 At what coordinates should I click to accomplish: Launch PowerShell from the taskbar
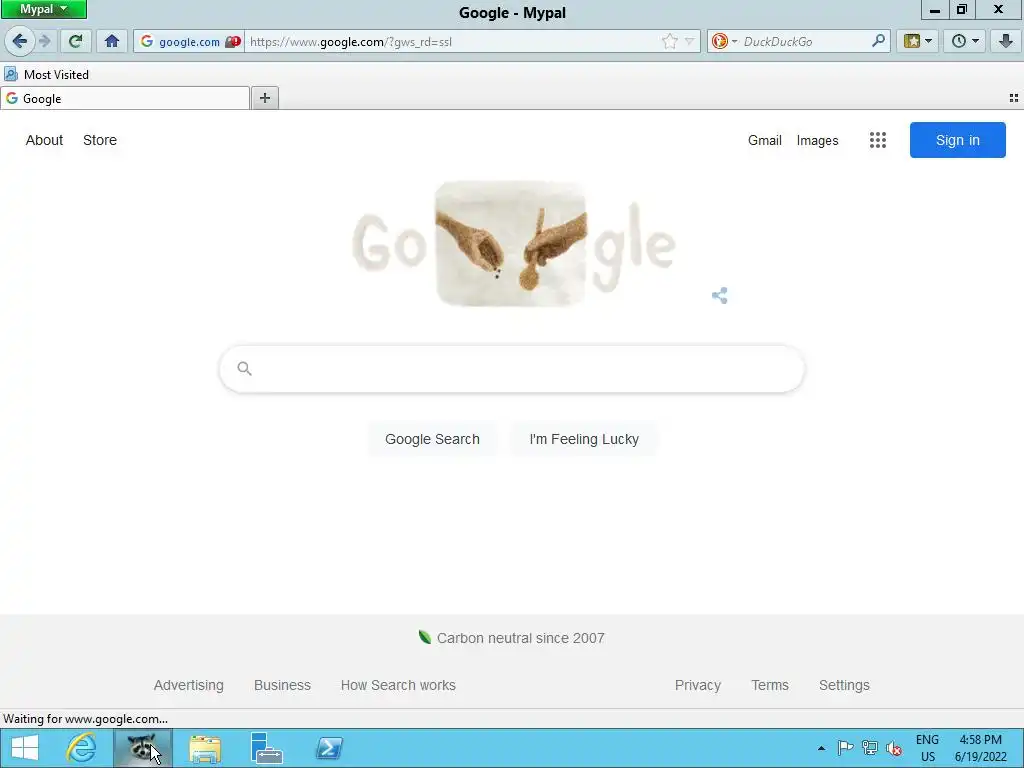click(x=328, y=748)
